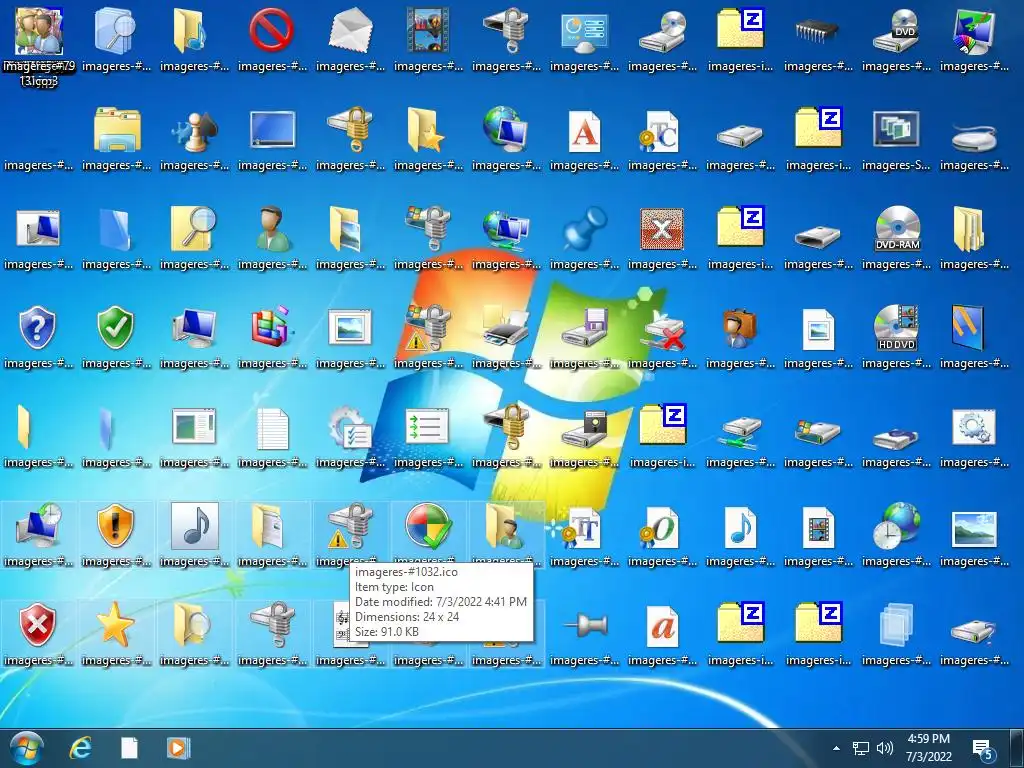Open the blank document taskbar item
1024x768 pixels.
click(129, 748)
